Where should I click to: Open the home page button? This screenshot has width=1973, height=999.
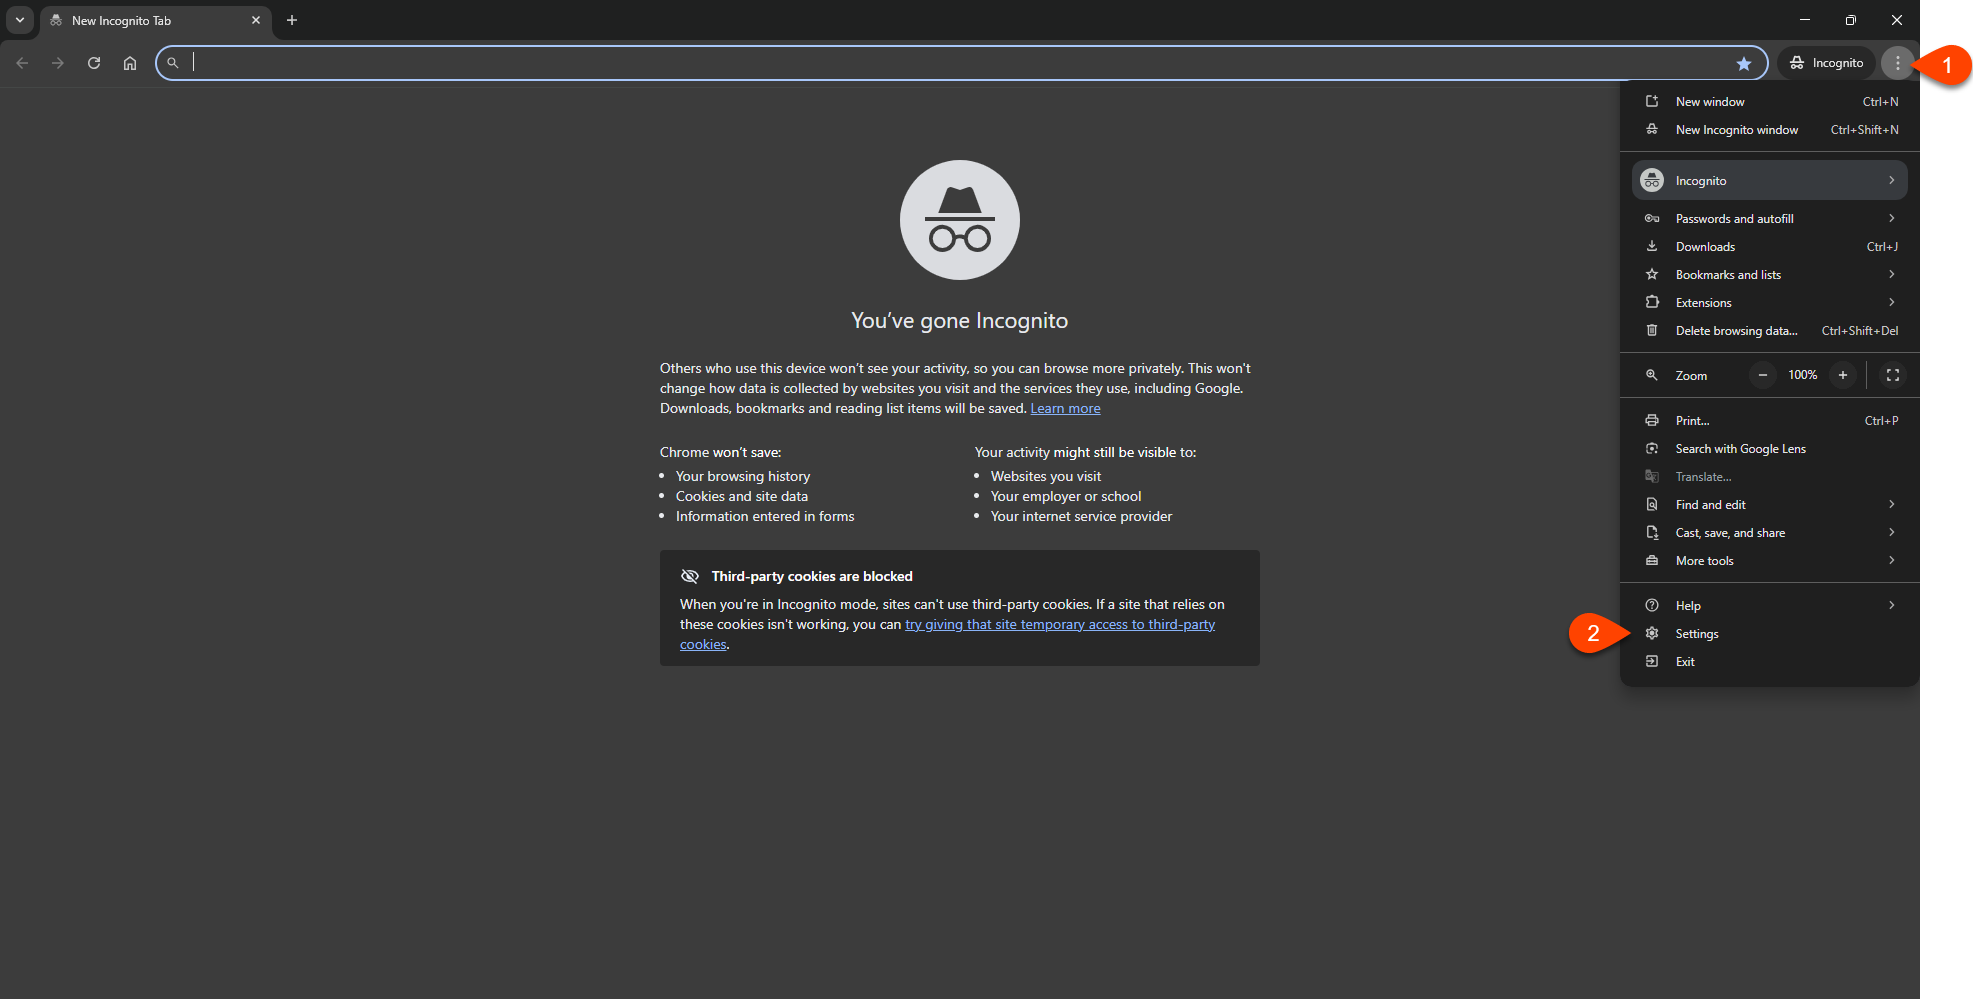(x=130, y=63)
